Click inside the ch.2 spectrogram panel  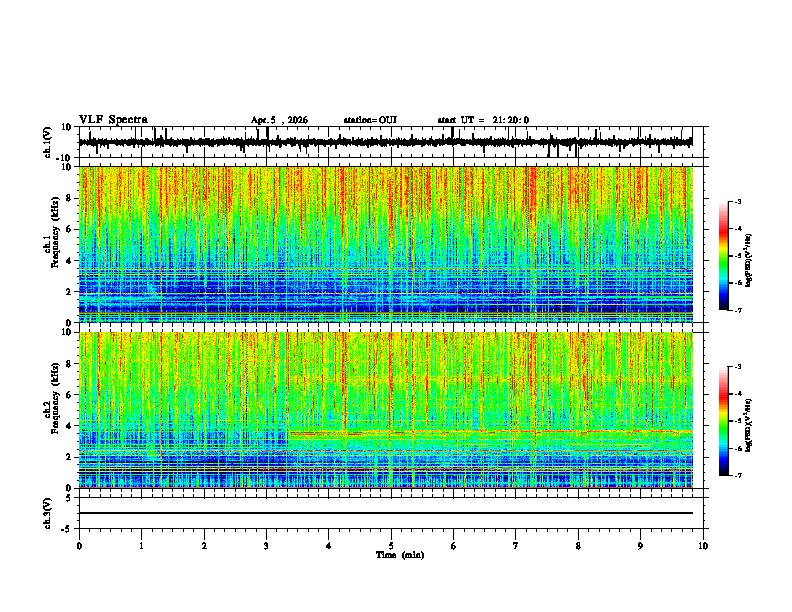[x=386, y=410]
